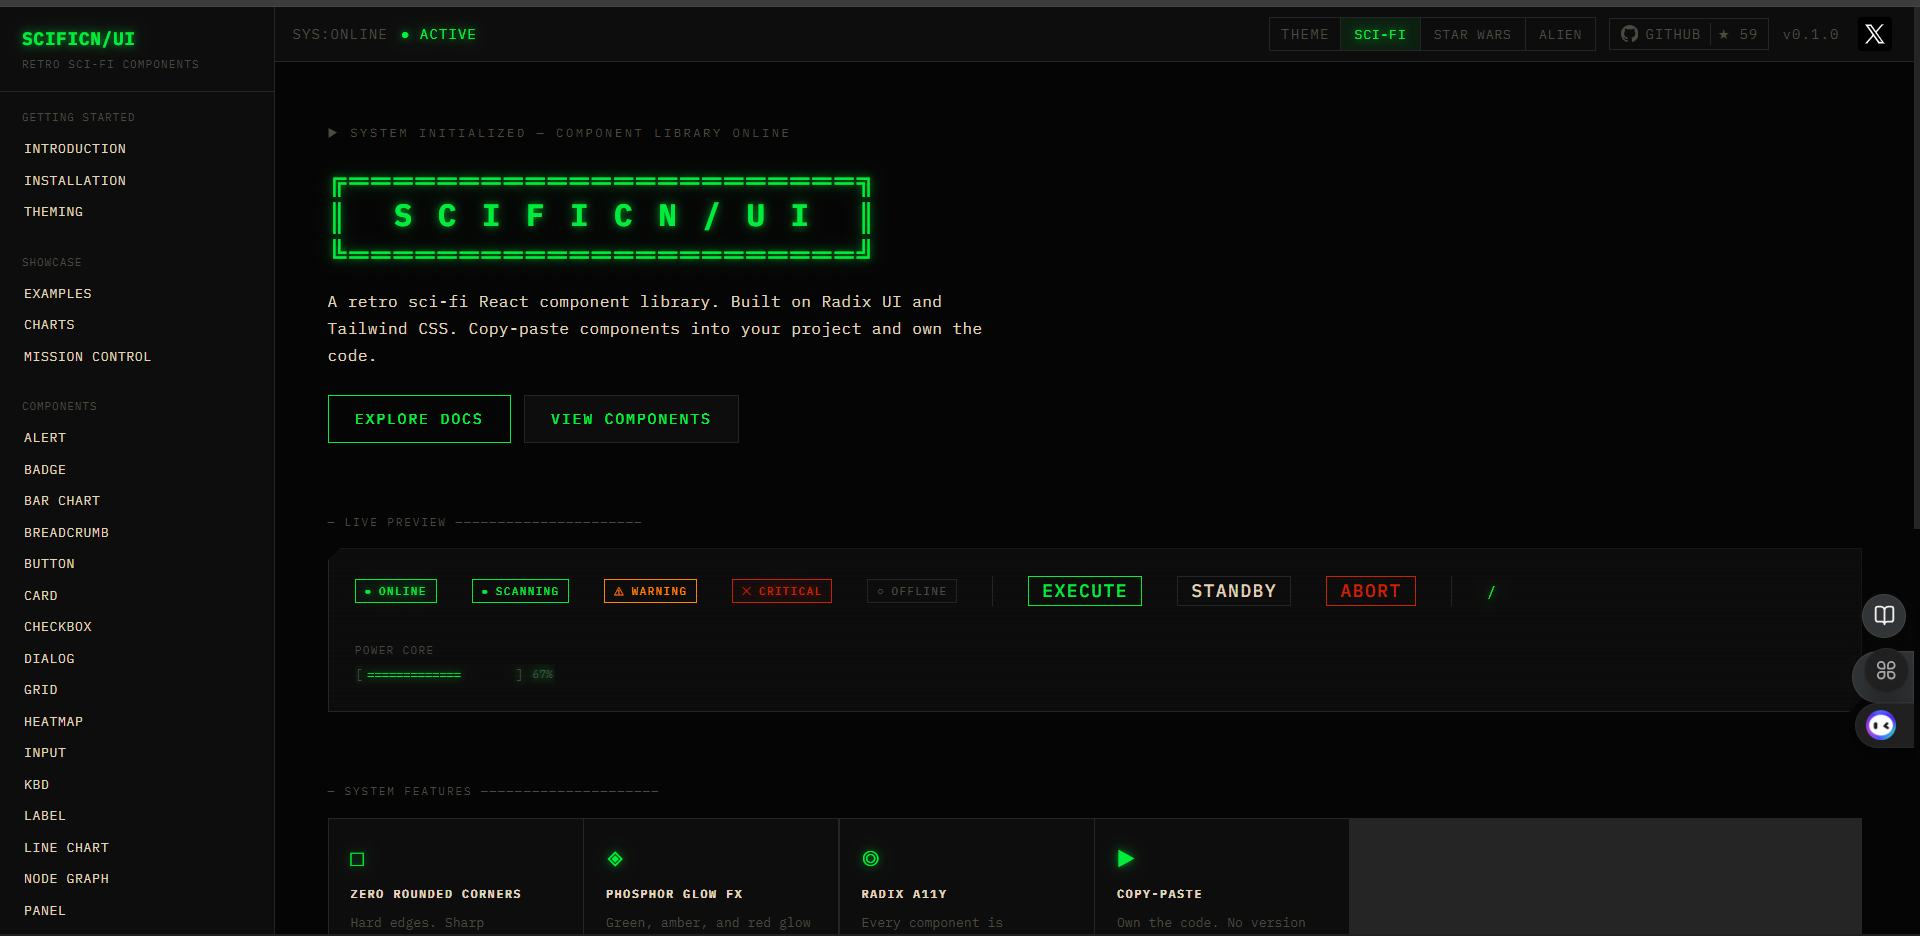This screenshot has height=936, width=1920.
Task: Click the ONLINE status badge
Action: [x=396, y=591]
